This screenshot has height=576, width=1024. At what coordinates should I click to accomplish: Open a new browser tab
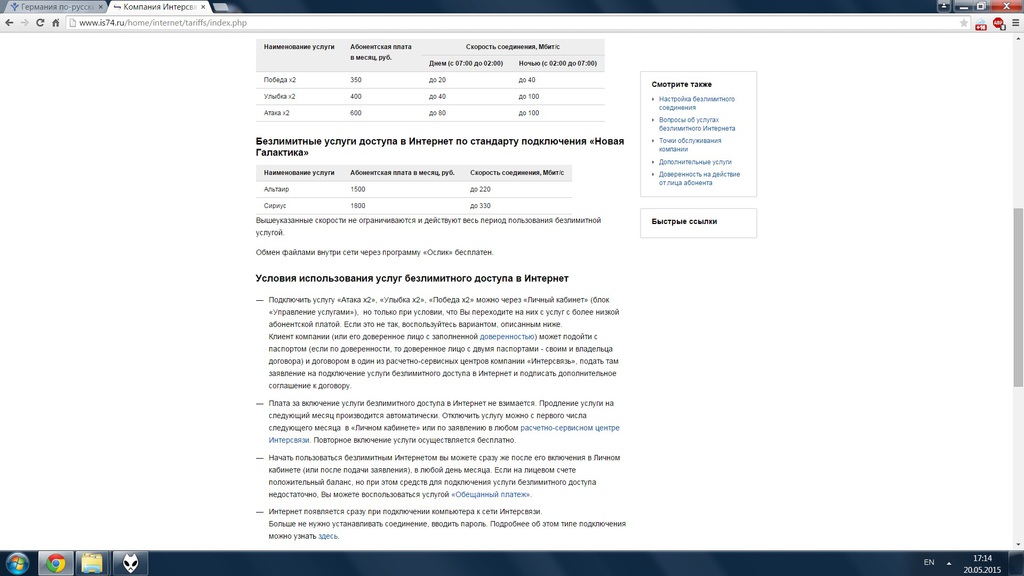[x=221, y=7]
